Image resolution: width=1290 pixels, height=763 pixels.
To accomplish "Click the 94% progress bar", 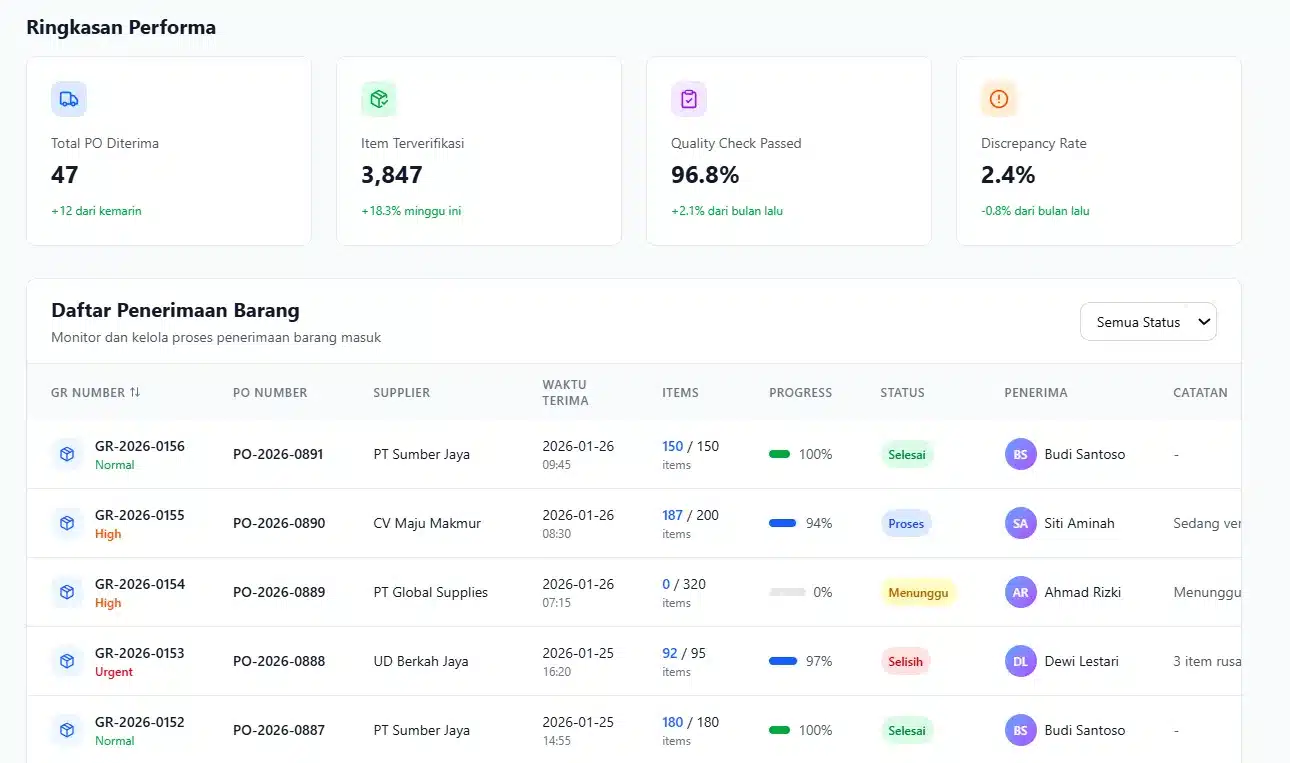I will click(x=782, y=523).
